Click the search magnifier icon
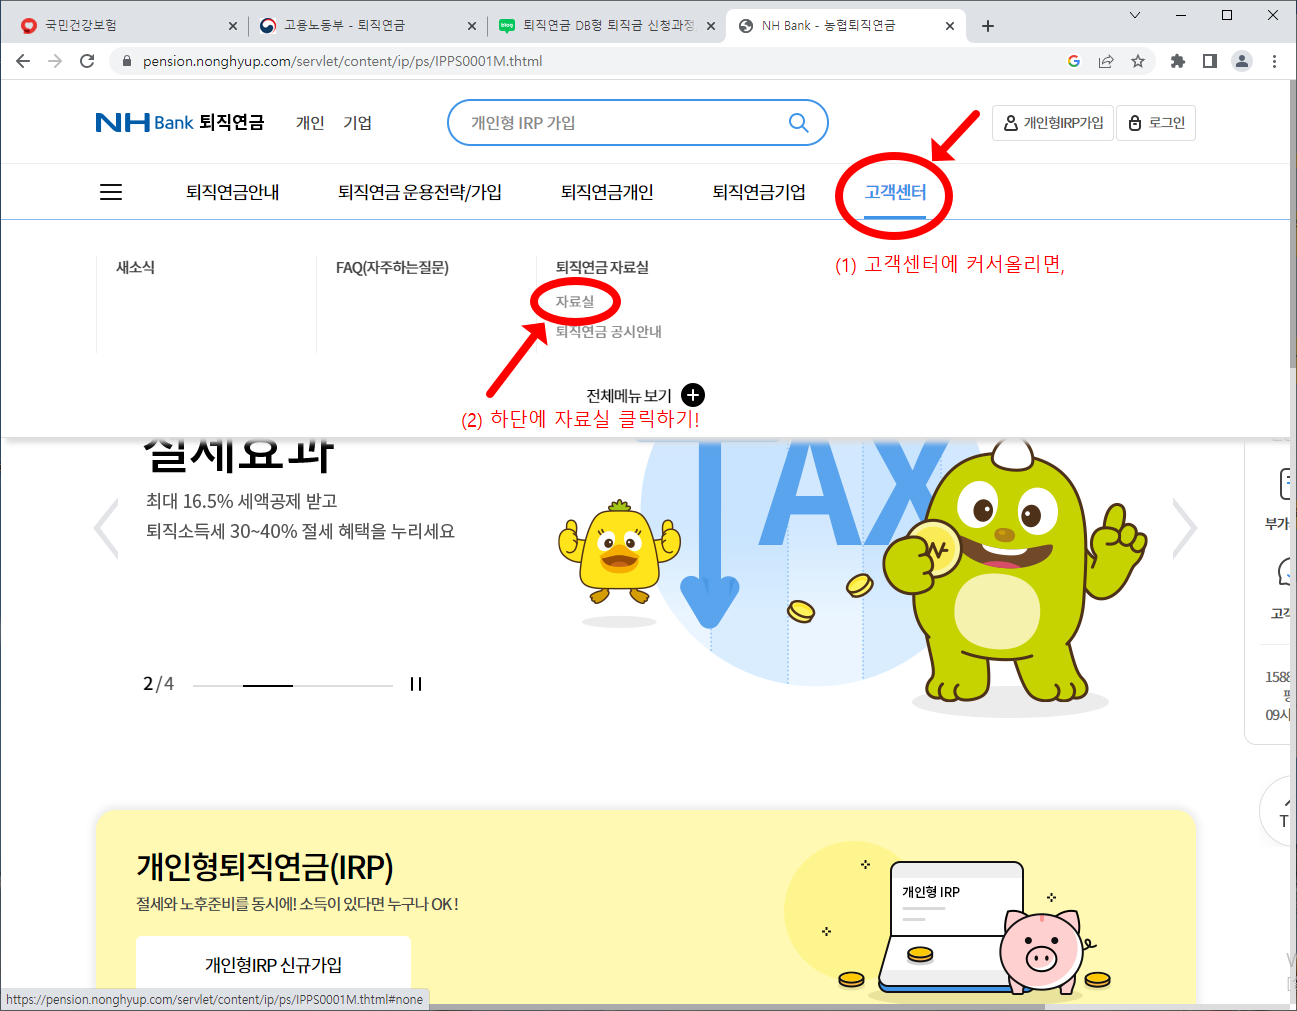This screenshot has width=1297, height=1011. (x=798, y=123)
